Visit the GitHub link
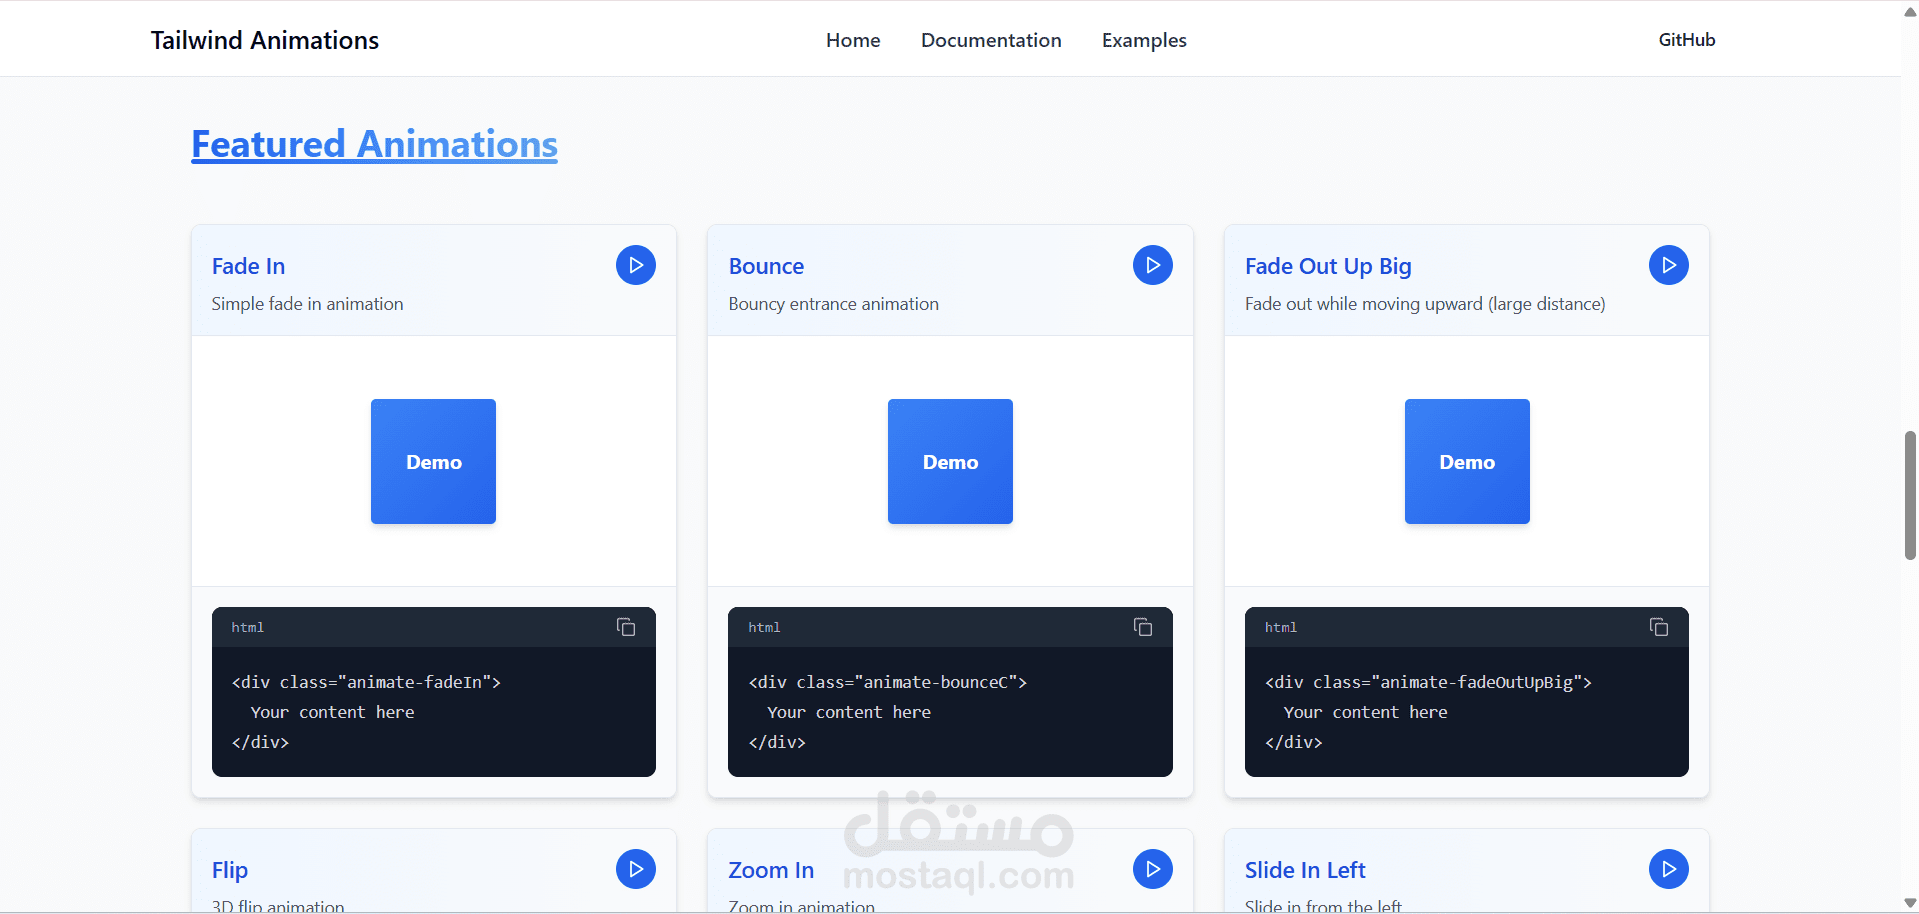This screenshot has height=914, width=1919. click(1687, 40)
